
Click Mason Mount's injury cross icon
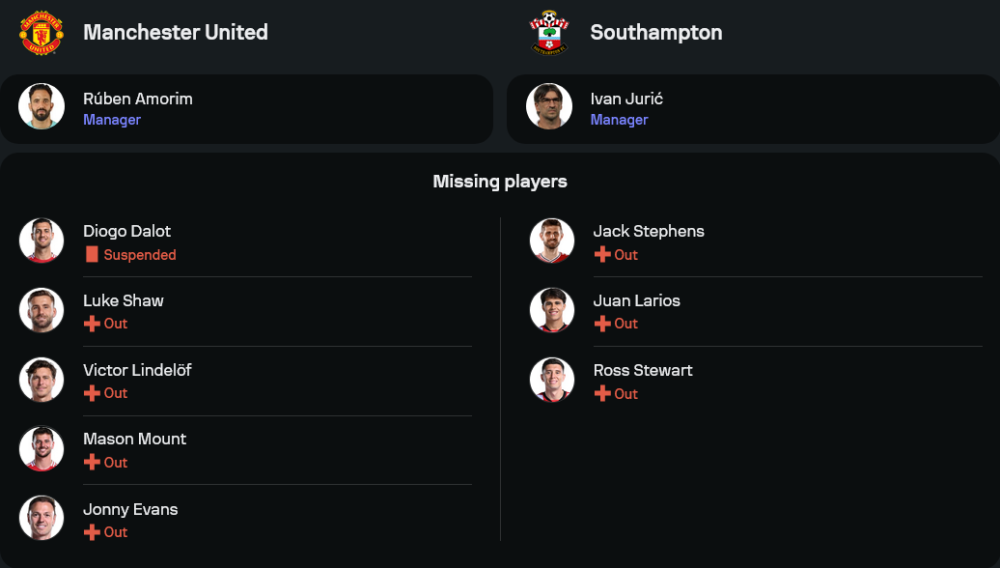point(92,462)
